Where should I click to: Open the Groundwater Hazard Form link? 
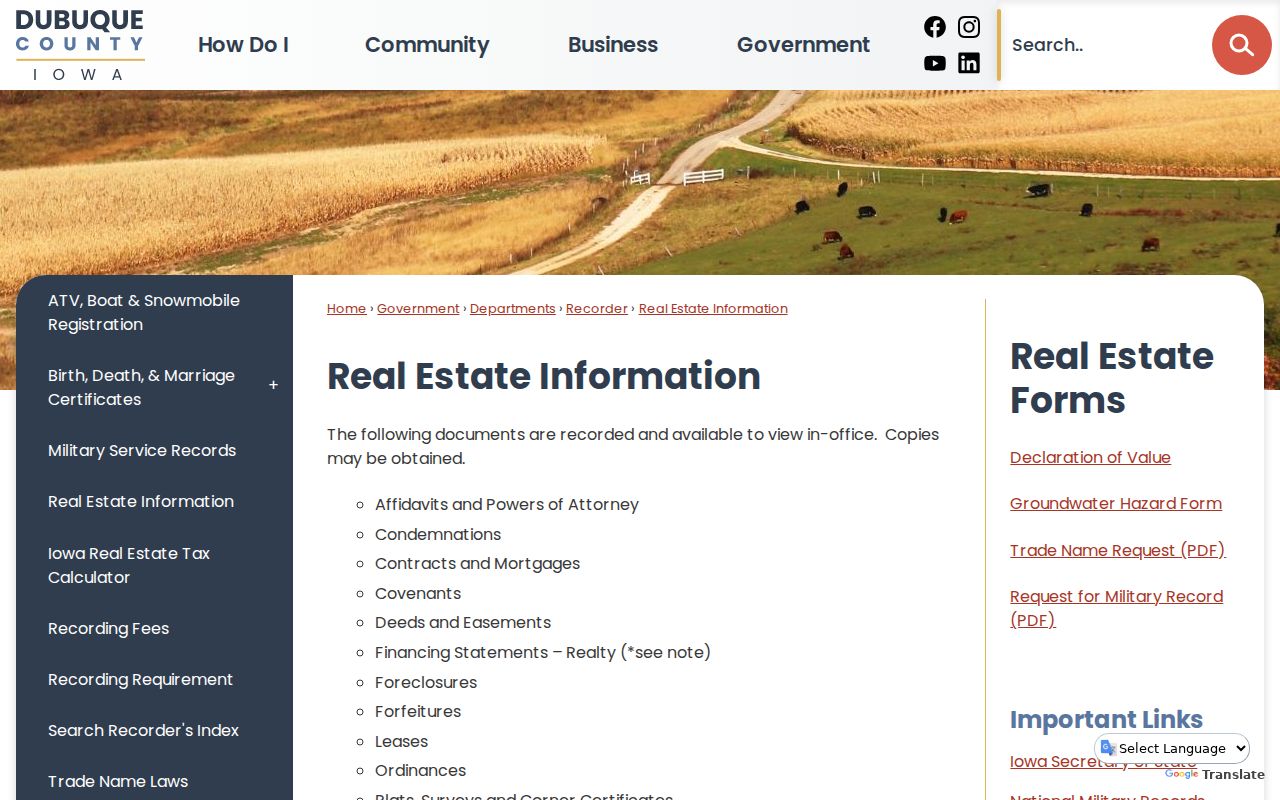point(1116,503)
